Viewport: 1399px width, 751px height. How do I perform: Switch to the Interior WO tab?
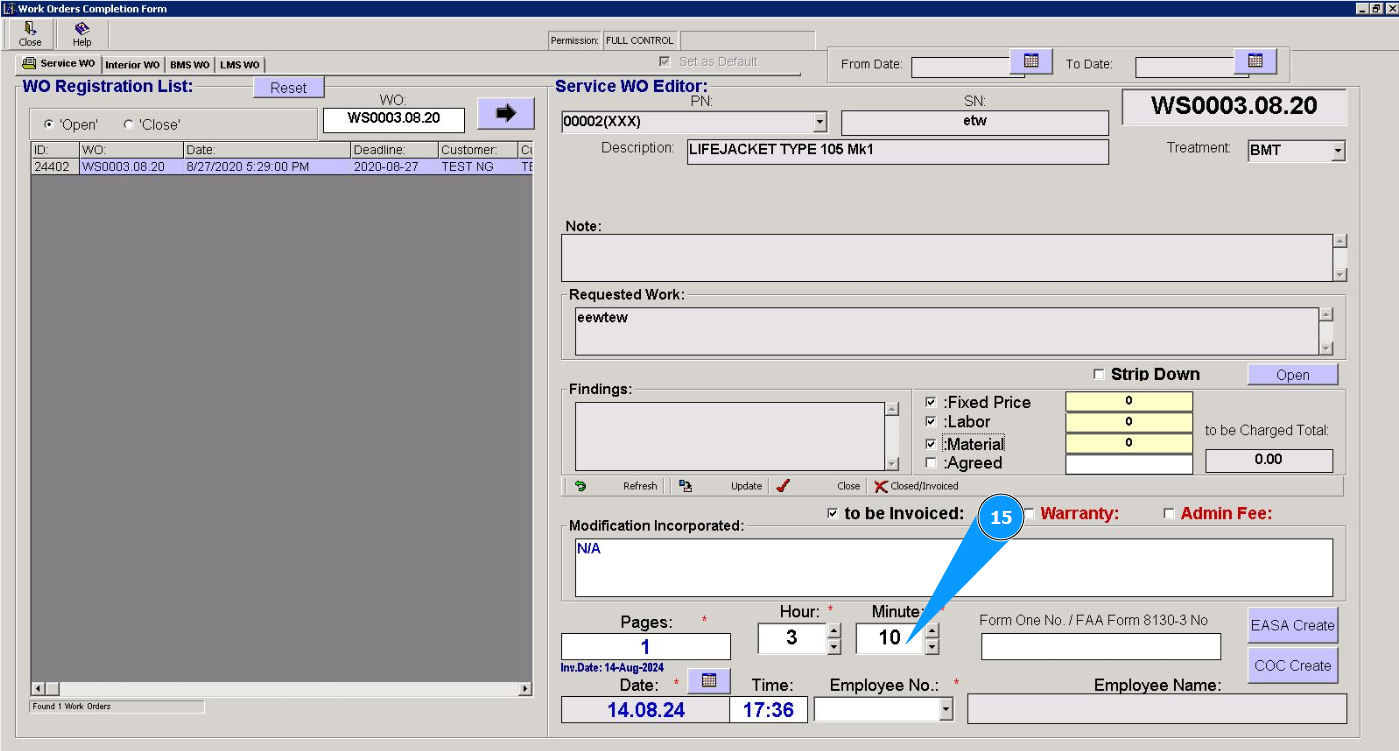(x=132, y=65)
